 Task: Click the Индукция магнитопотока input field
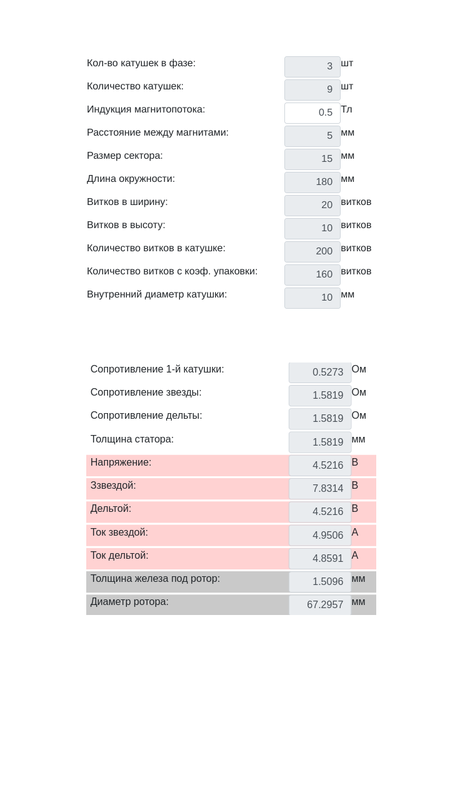click(312, 113)
